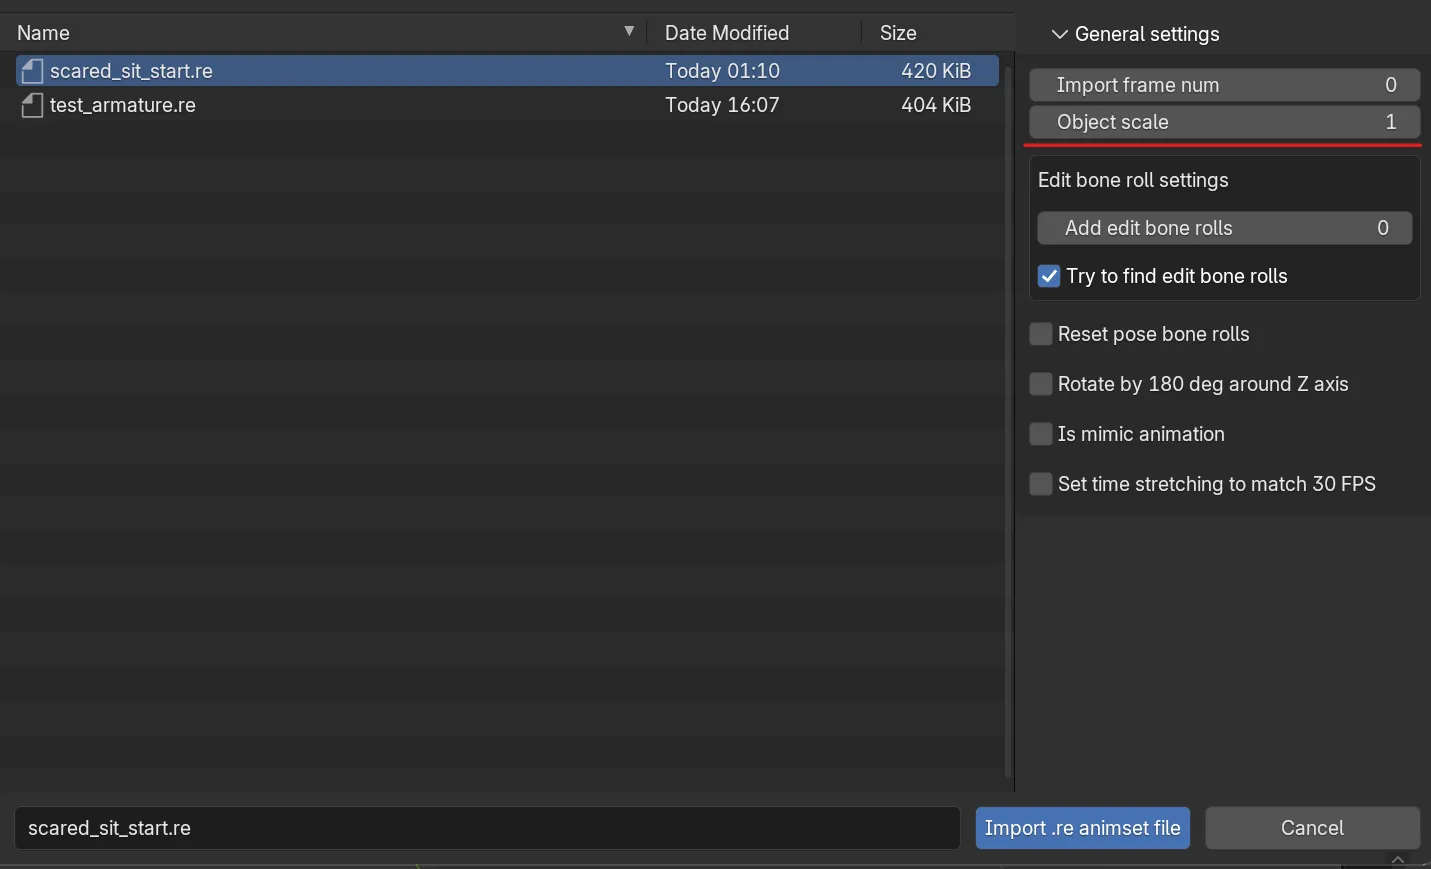This screenshot has width=1431, height=869.
Task: Enable Reset pose bone rolls
Action: click(x=1040, y=334)
